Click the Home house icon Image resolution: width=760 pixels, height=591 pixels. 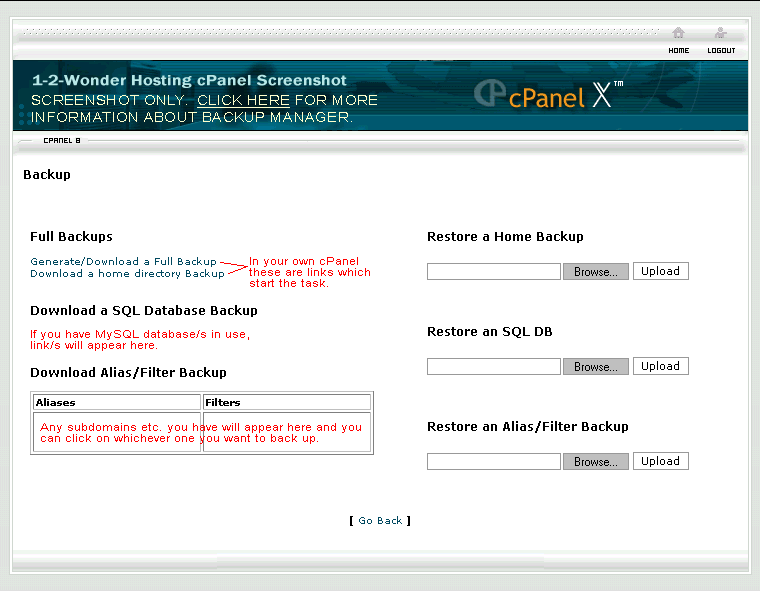point(678,33)
